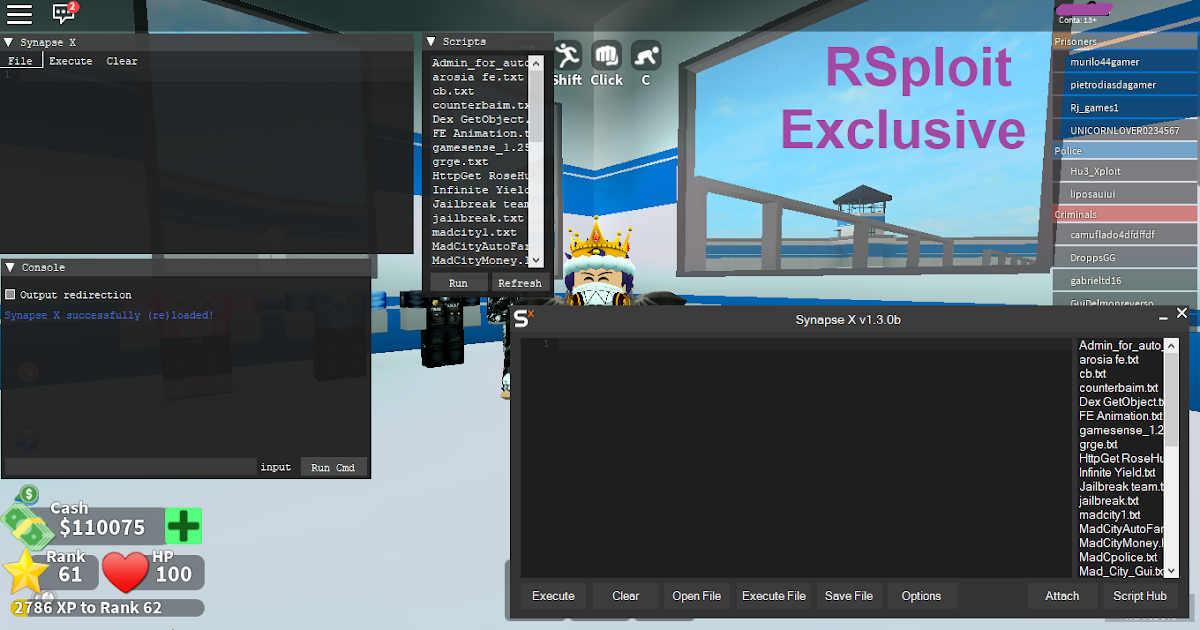Viewport: 1200px width, 630px height.
Task: Click player DroppsGG in leaderboard
Action: tap(1125, 257)
